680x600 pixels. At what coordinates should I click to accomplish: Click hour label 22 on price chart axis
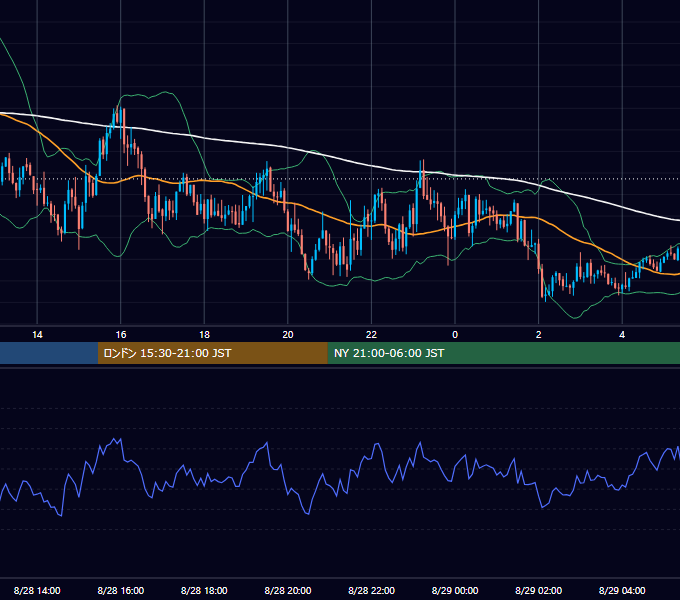(x=372, y=335)
